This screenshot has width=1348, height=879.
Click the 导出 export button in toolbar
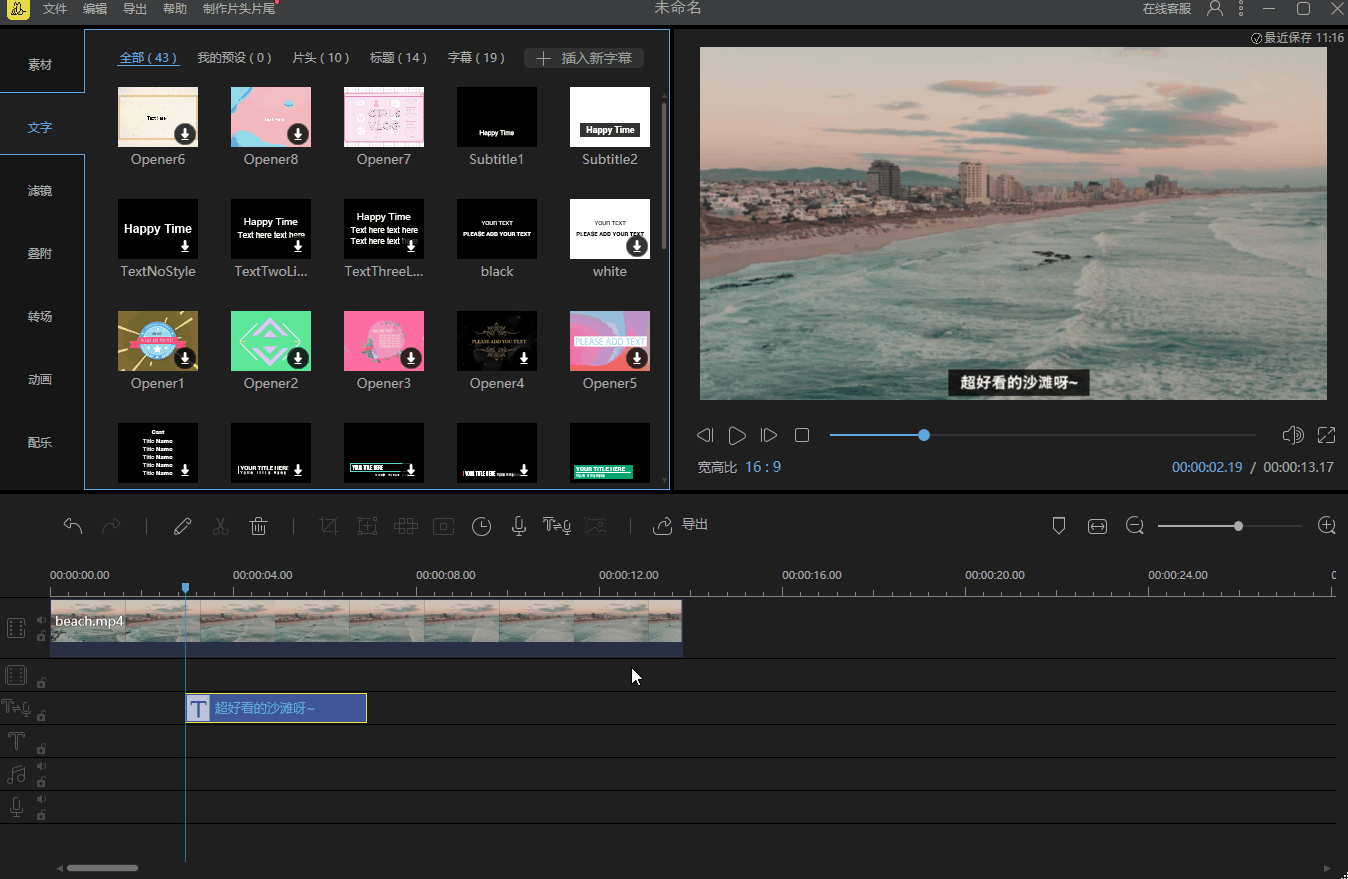pos(681,525)
